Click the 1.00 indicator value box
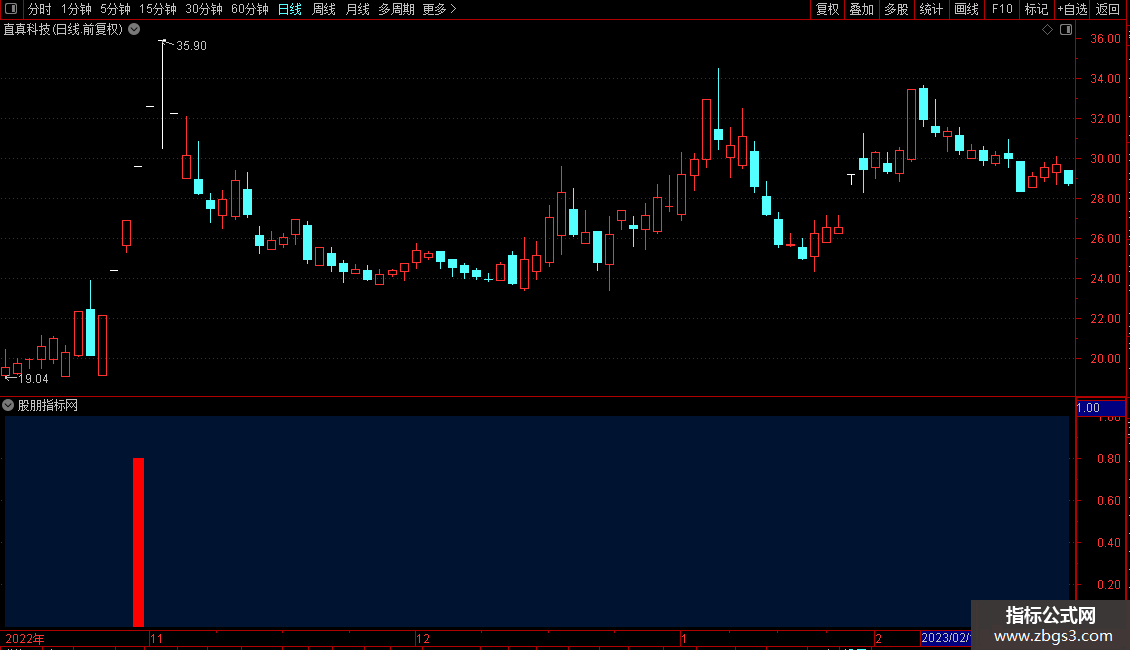The image size is (1130, 650). 1100,408
